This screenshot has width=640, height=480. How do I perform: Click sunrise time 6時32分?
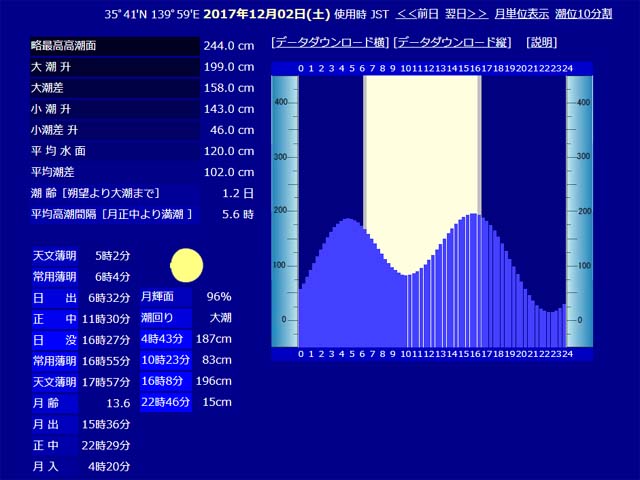109,298
